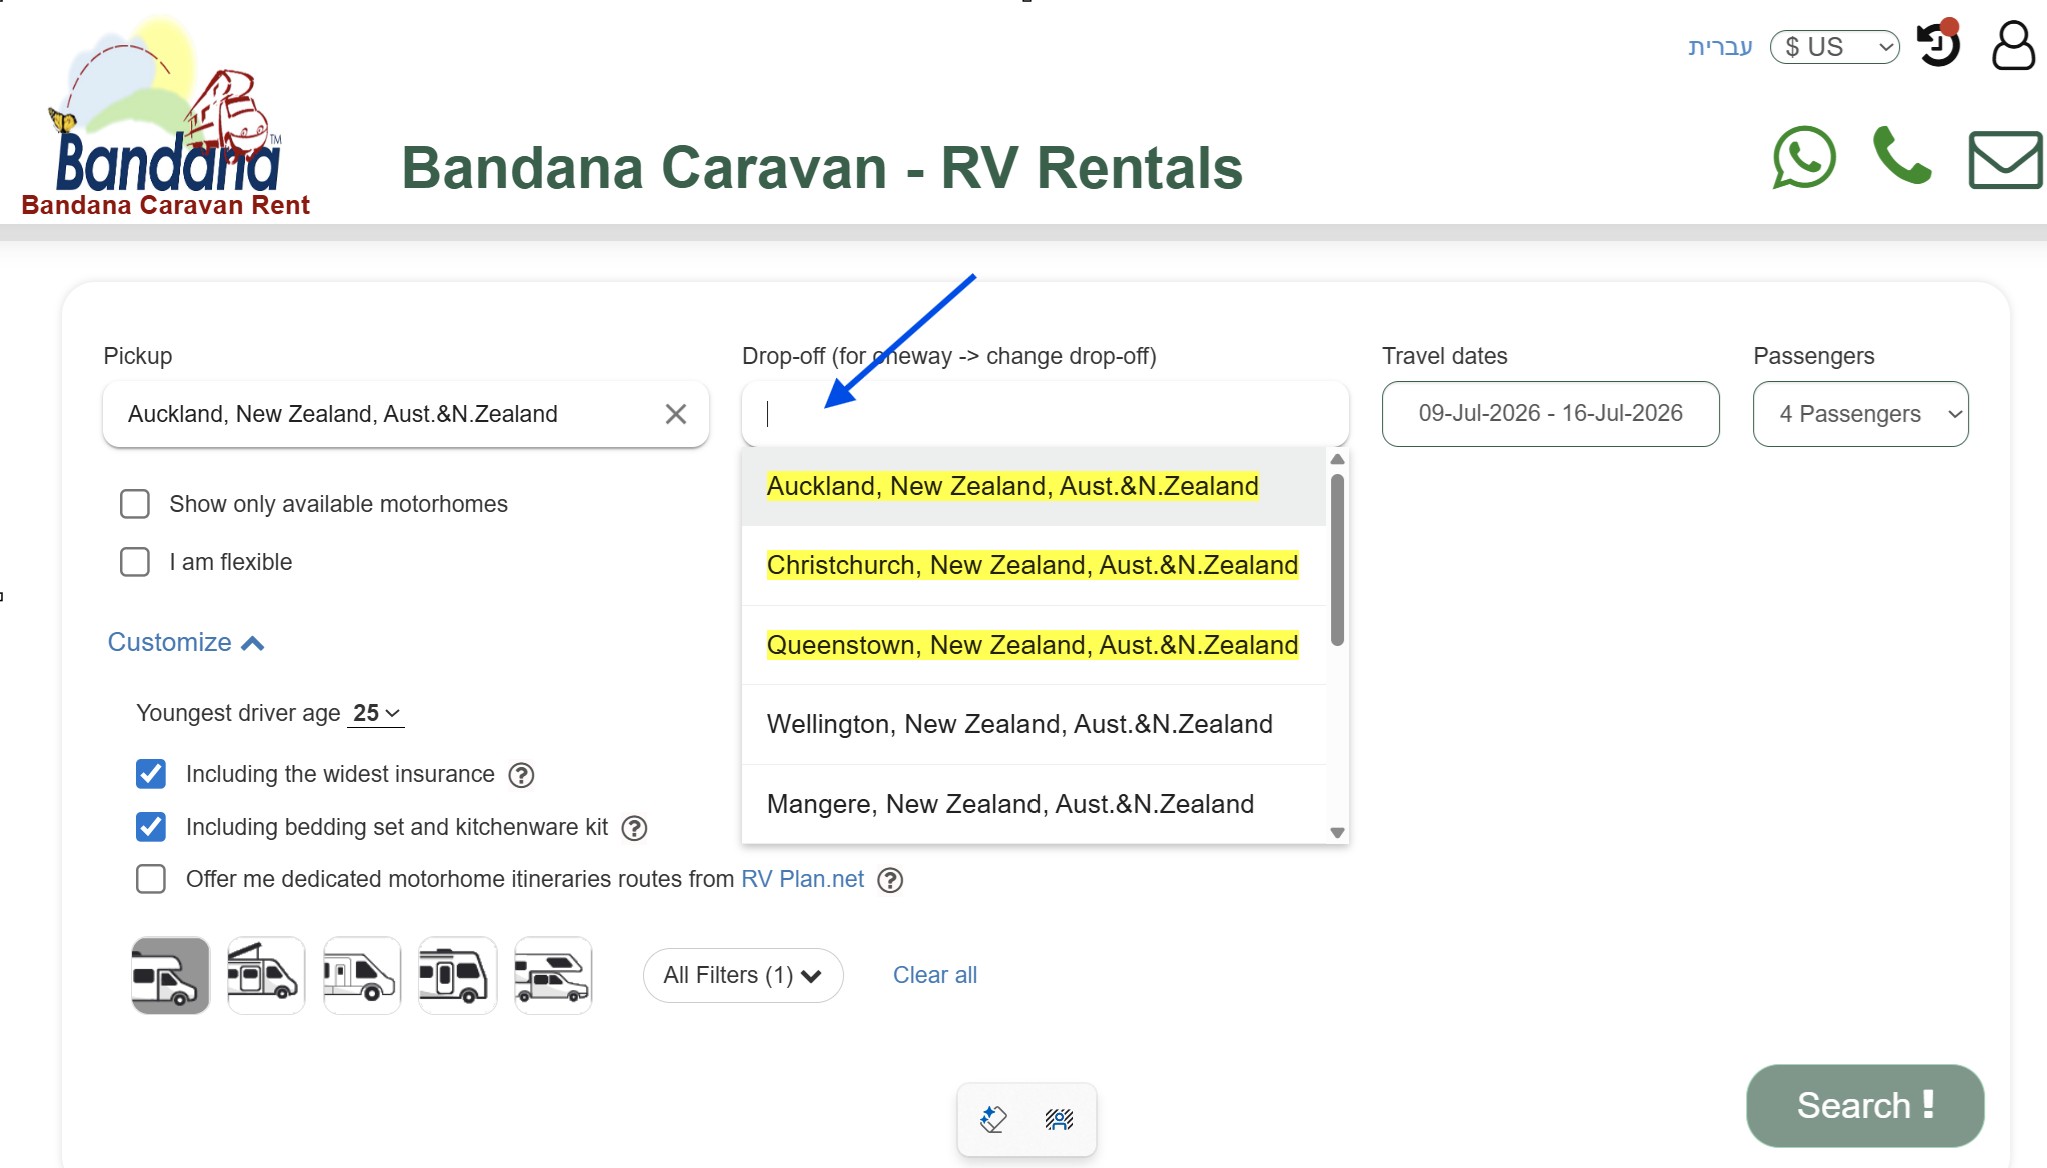Select the alcove motorhome vehicle type icon

click(169, 975)
